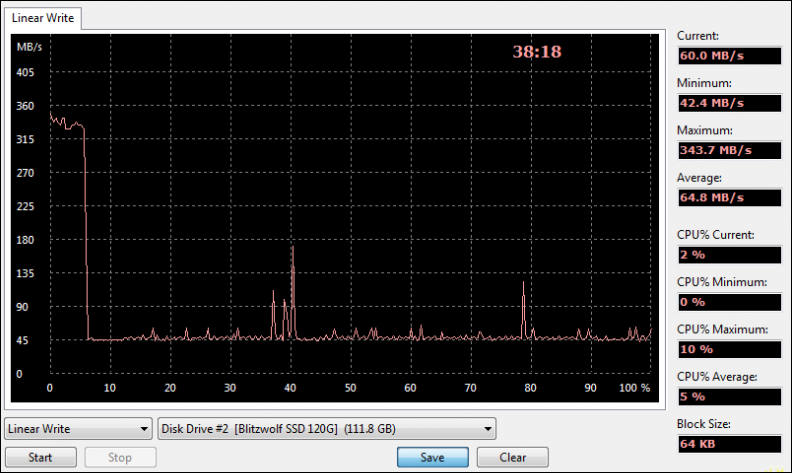Open the Disk Drive #2 Blitzwolf SSD dropdown
The width and height of the screenshot is (792, 473).
[327, 429]
